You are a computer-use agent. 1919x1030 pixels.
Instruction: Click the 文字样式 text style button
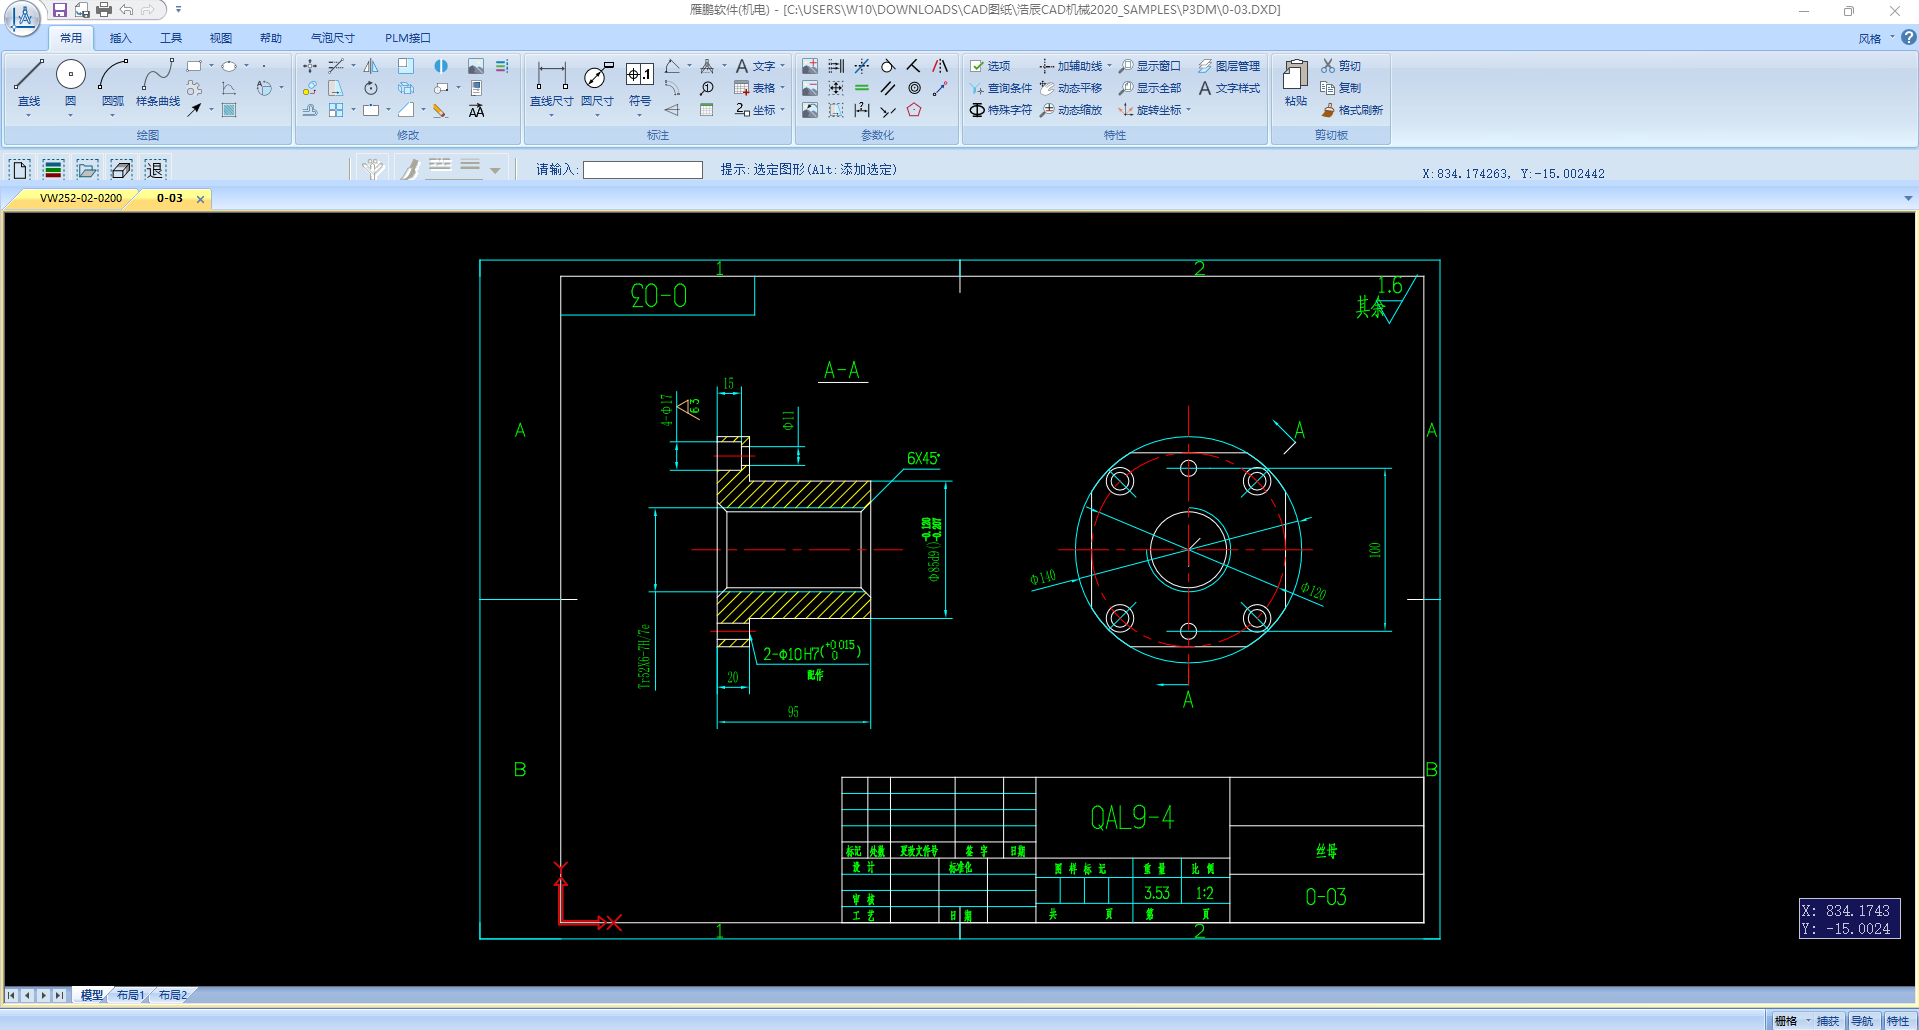point(1229,88)
